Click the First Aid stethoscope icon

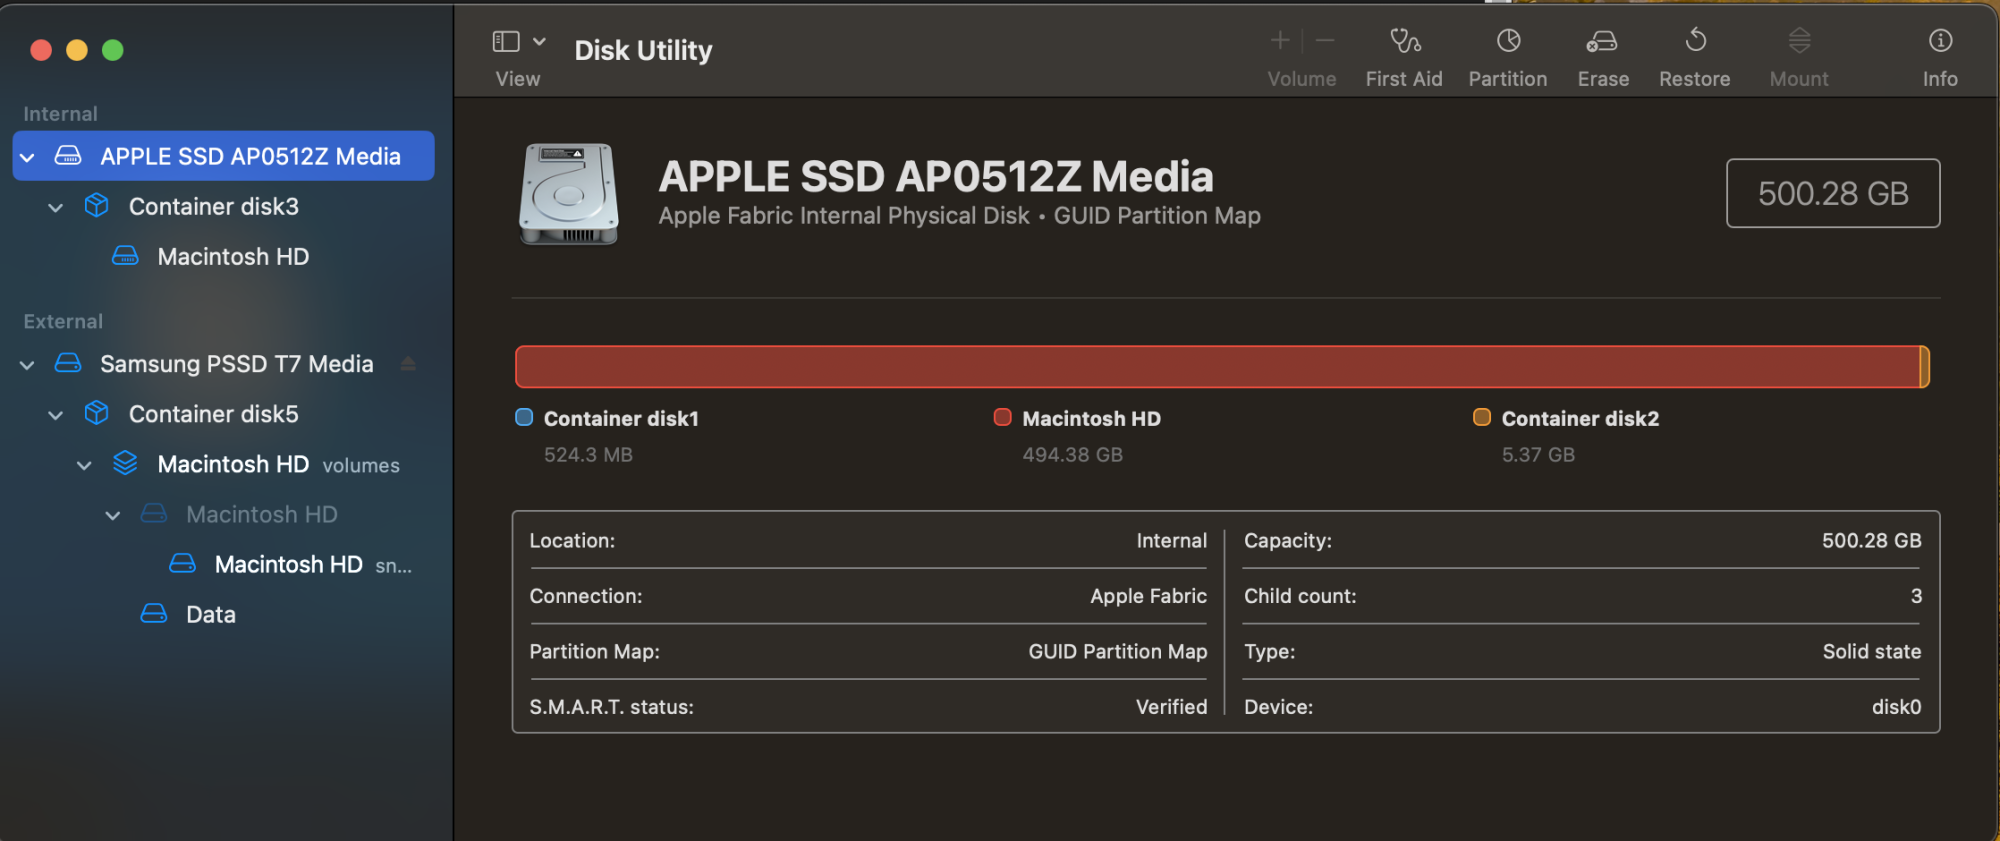click(1404, 41)
